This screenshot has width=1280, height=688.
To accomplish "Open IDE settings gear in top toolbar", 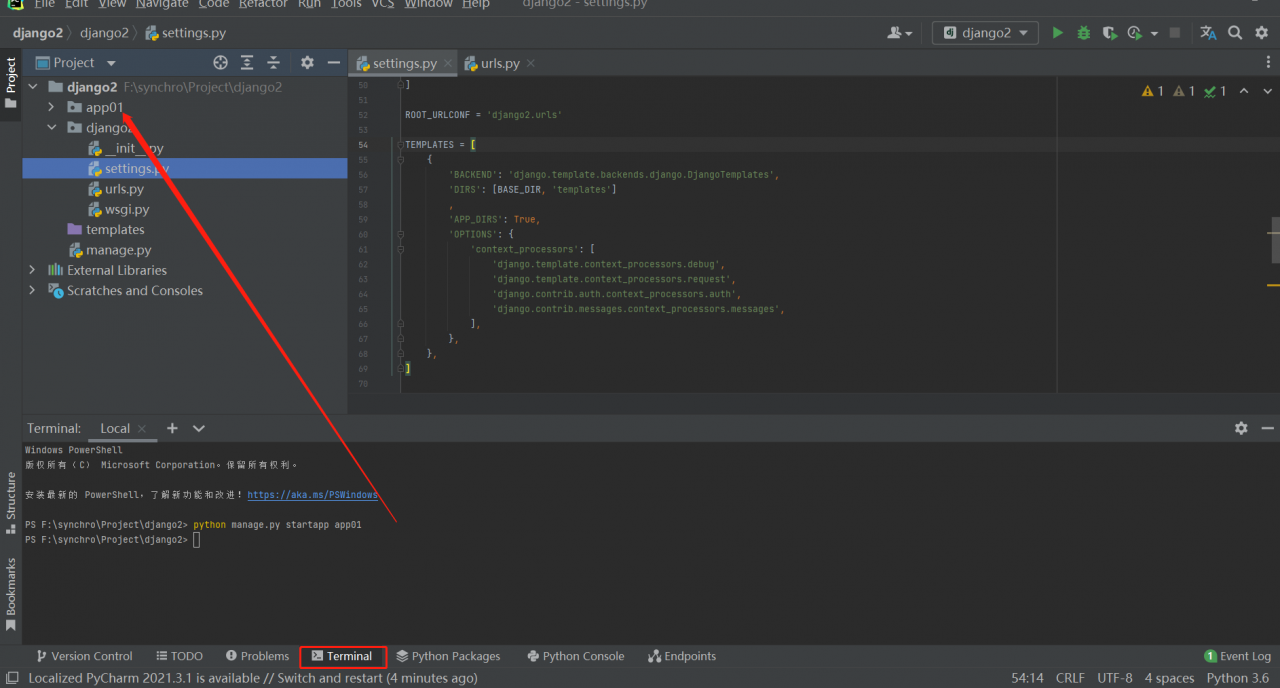I will click(1261, 33).
